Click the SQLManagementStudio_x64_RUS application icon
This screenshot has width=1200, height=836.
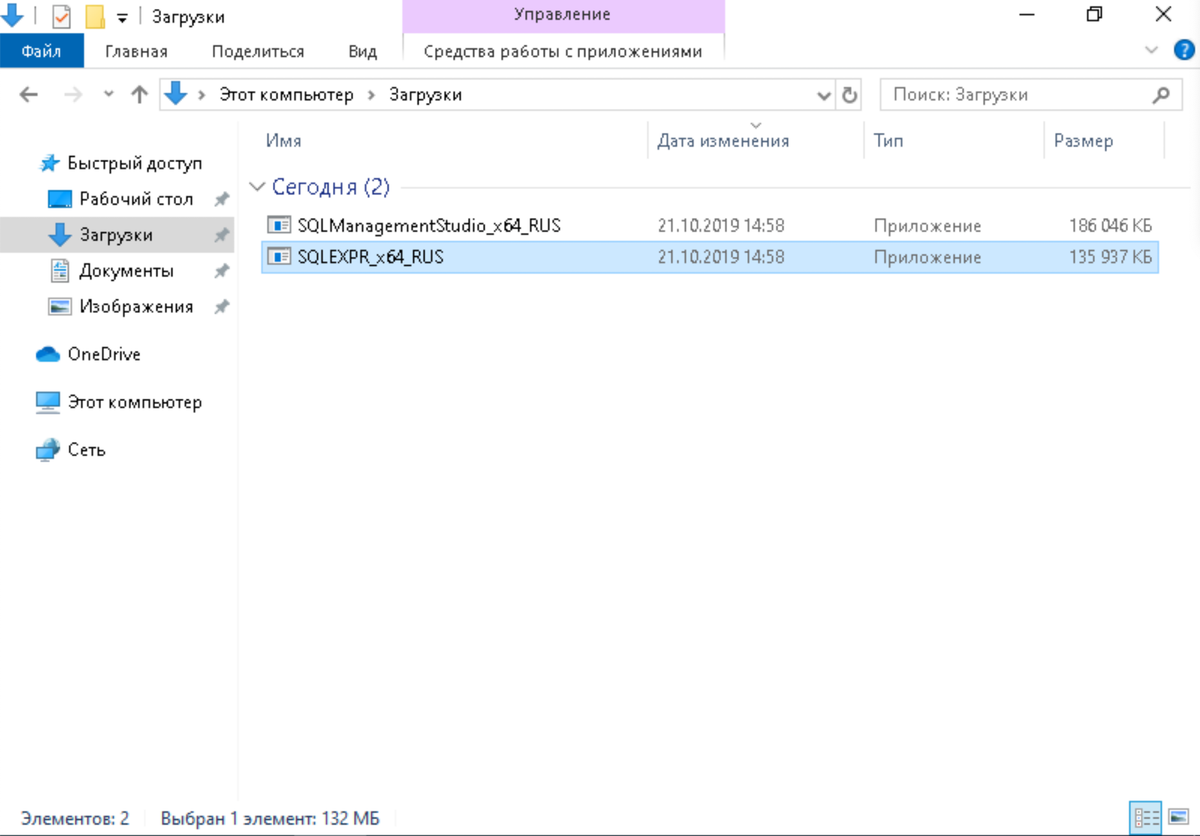click(x=280, y=225)
